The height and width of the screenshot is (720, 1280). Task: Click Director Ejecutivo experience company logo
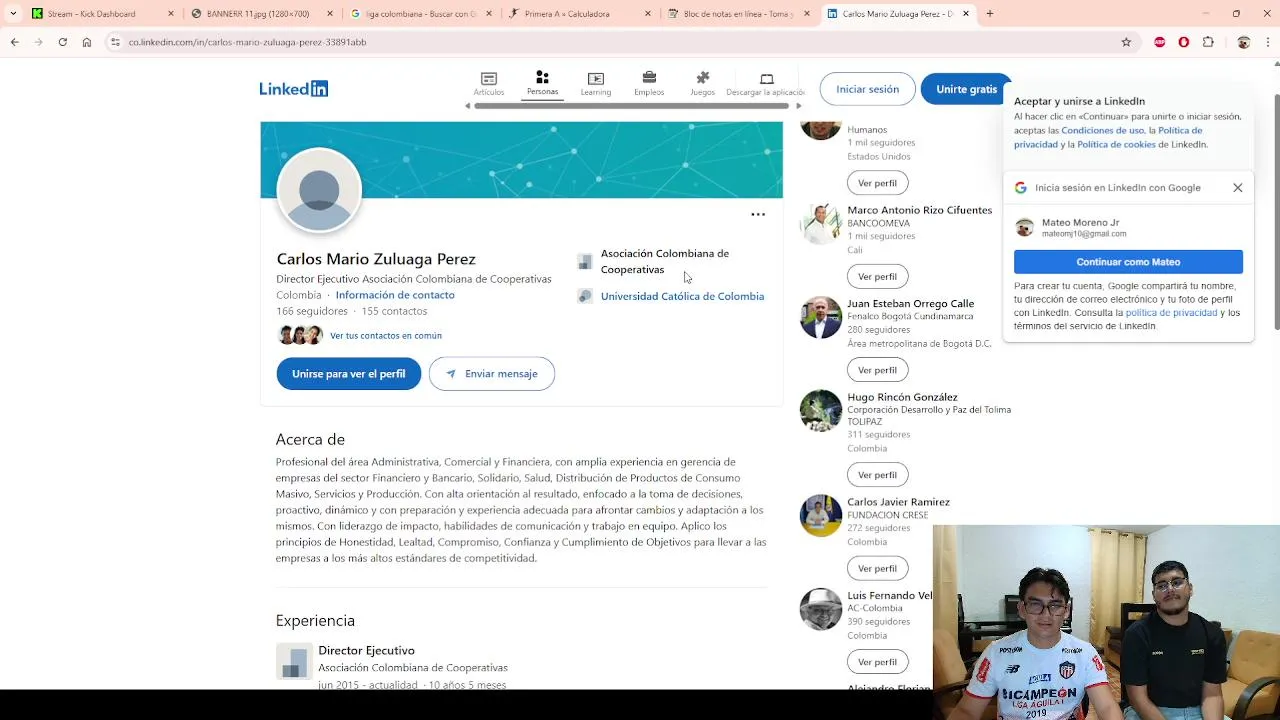[x=294, y=662]
